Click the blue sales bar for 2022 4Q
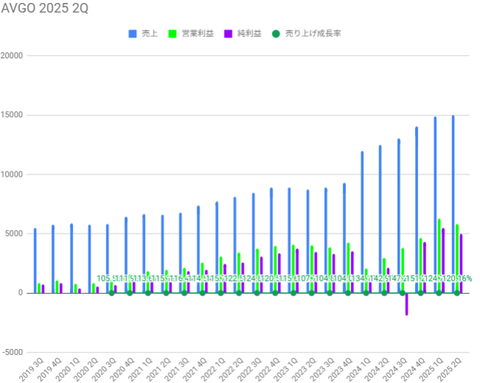 [271, 240]
